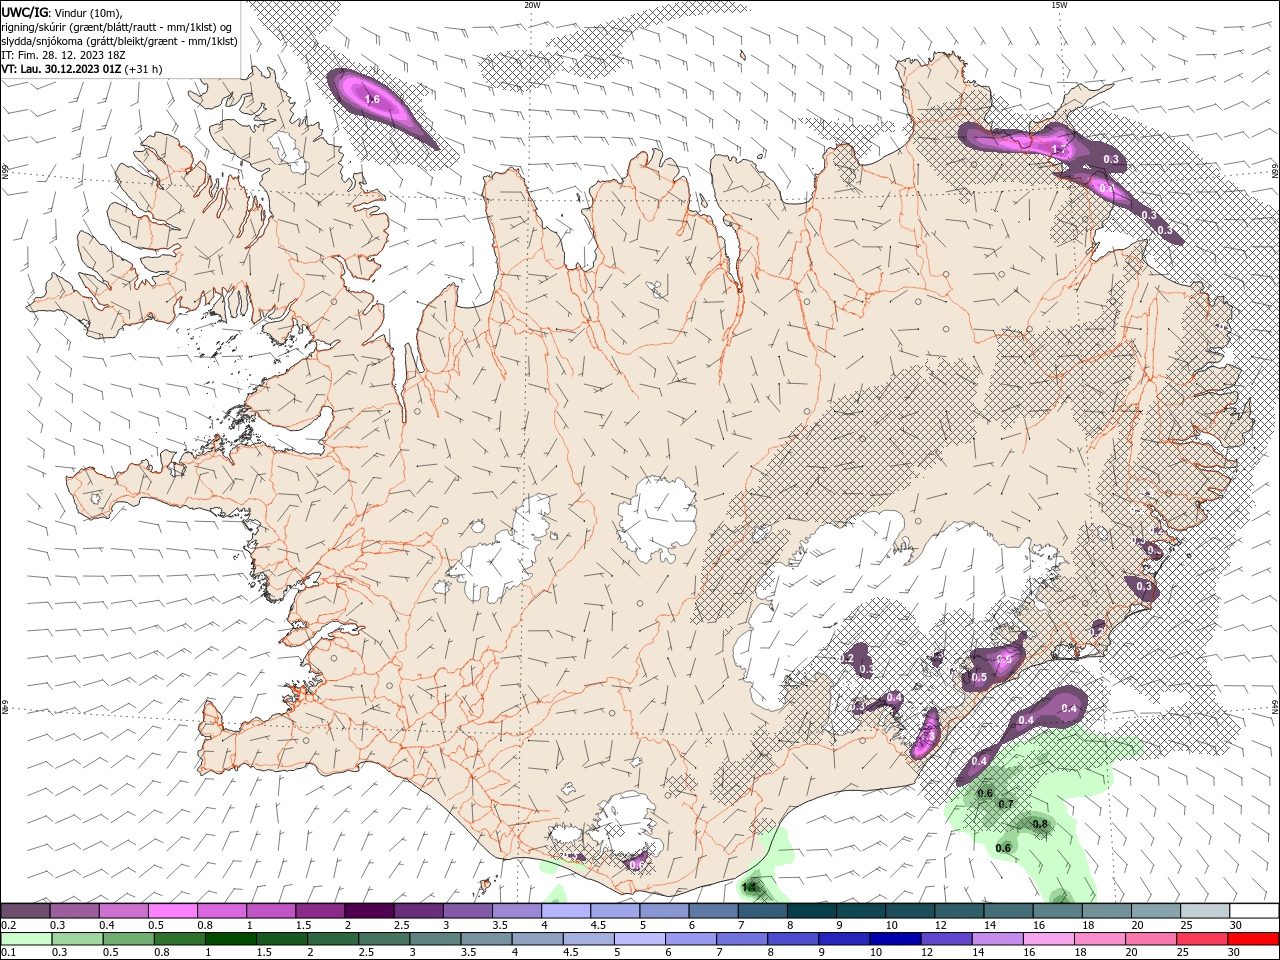Click the 'VT: Lau. 30.12.2023 01Z (+31 h)' line
Image resolution: width=1280 pixels, height=960 pixels.
click(82, 69)
